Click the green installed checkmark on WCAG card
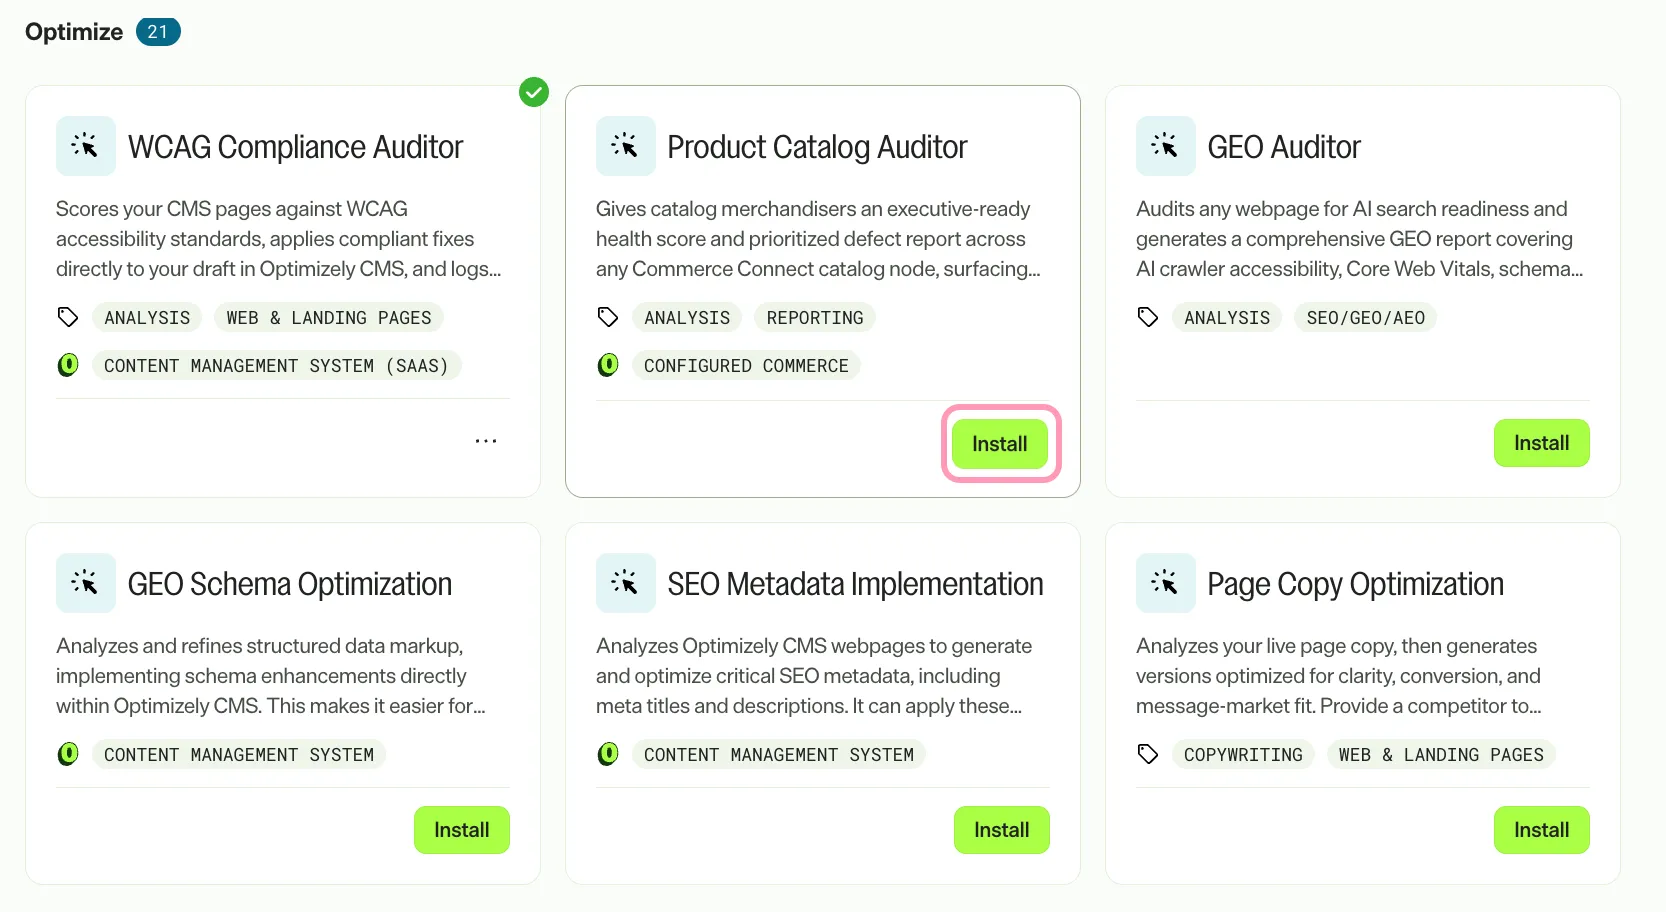Viewport: 1666px width, 912px height. point(534,92)
